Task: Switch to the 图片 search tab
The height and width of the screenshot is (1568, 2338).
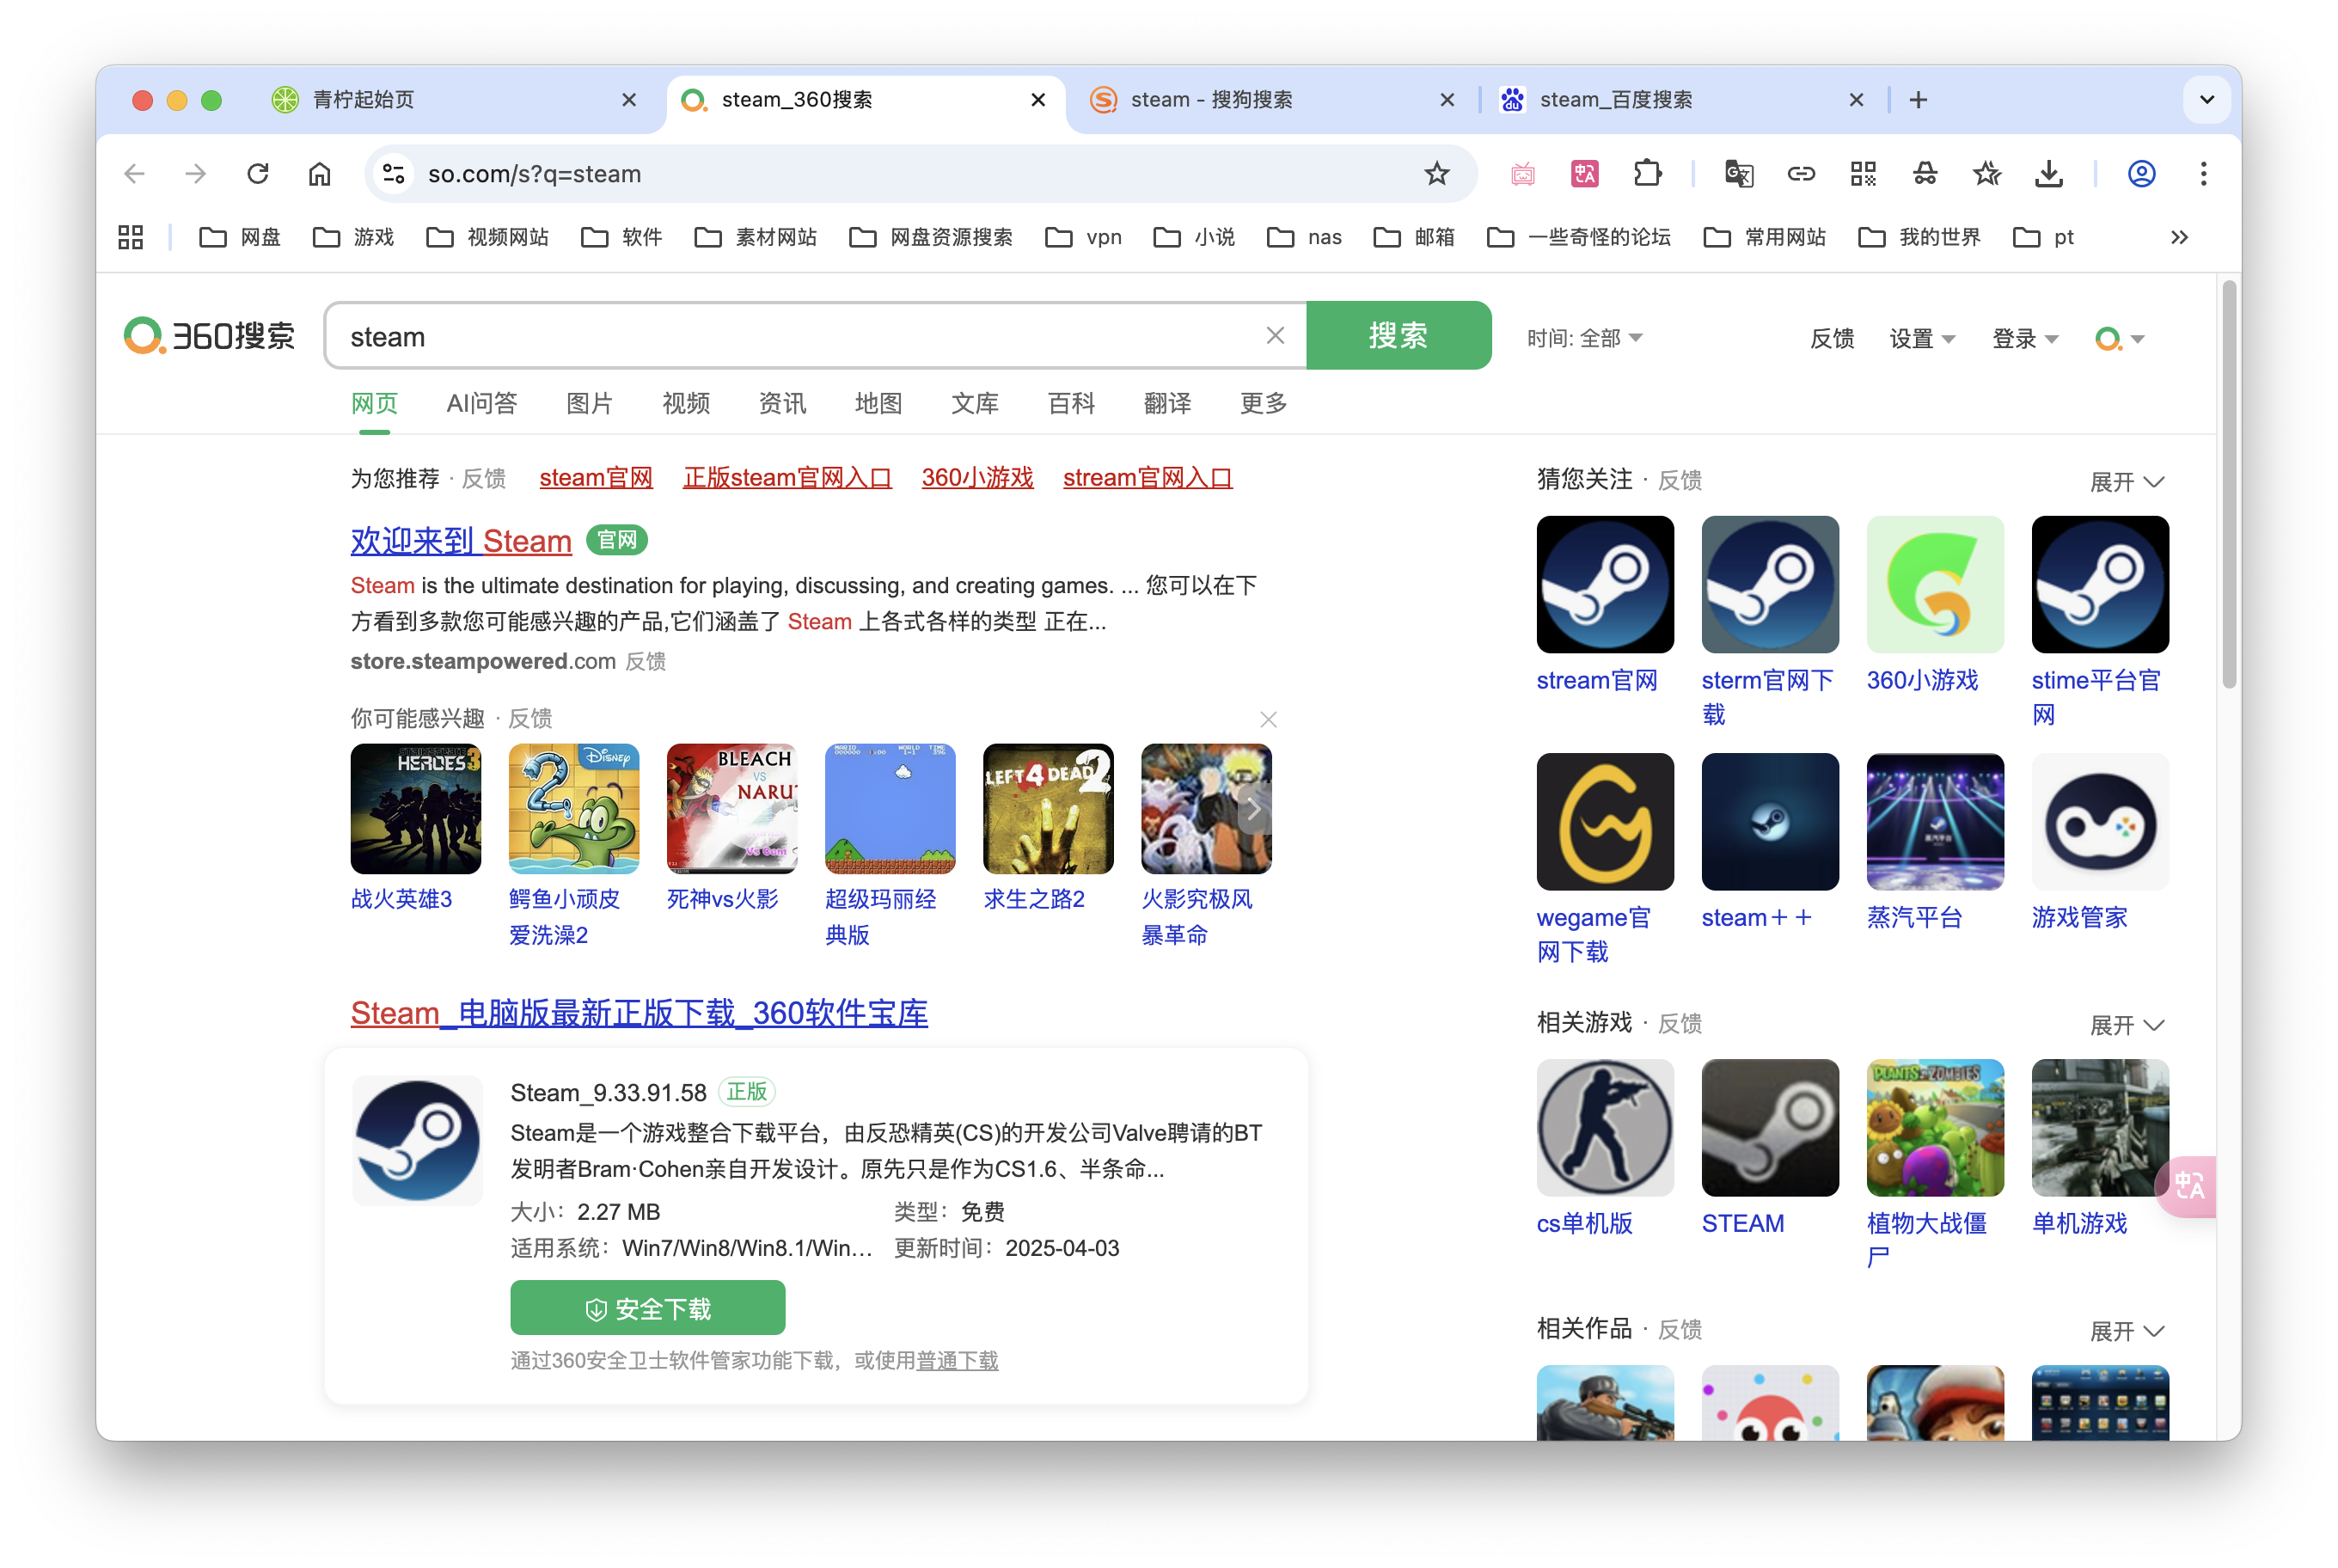Action: (x=589, y=403)
